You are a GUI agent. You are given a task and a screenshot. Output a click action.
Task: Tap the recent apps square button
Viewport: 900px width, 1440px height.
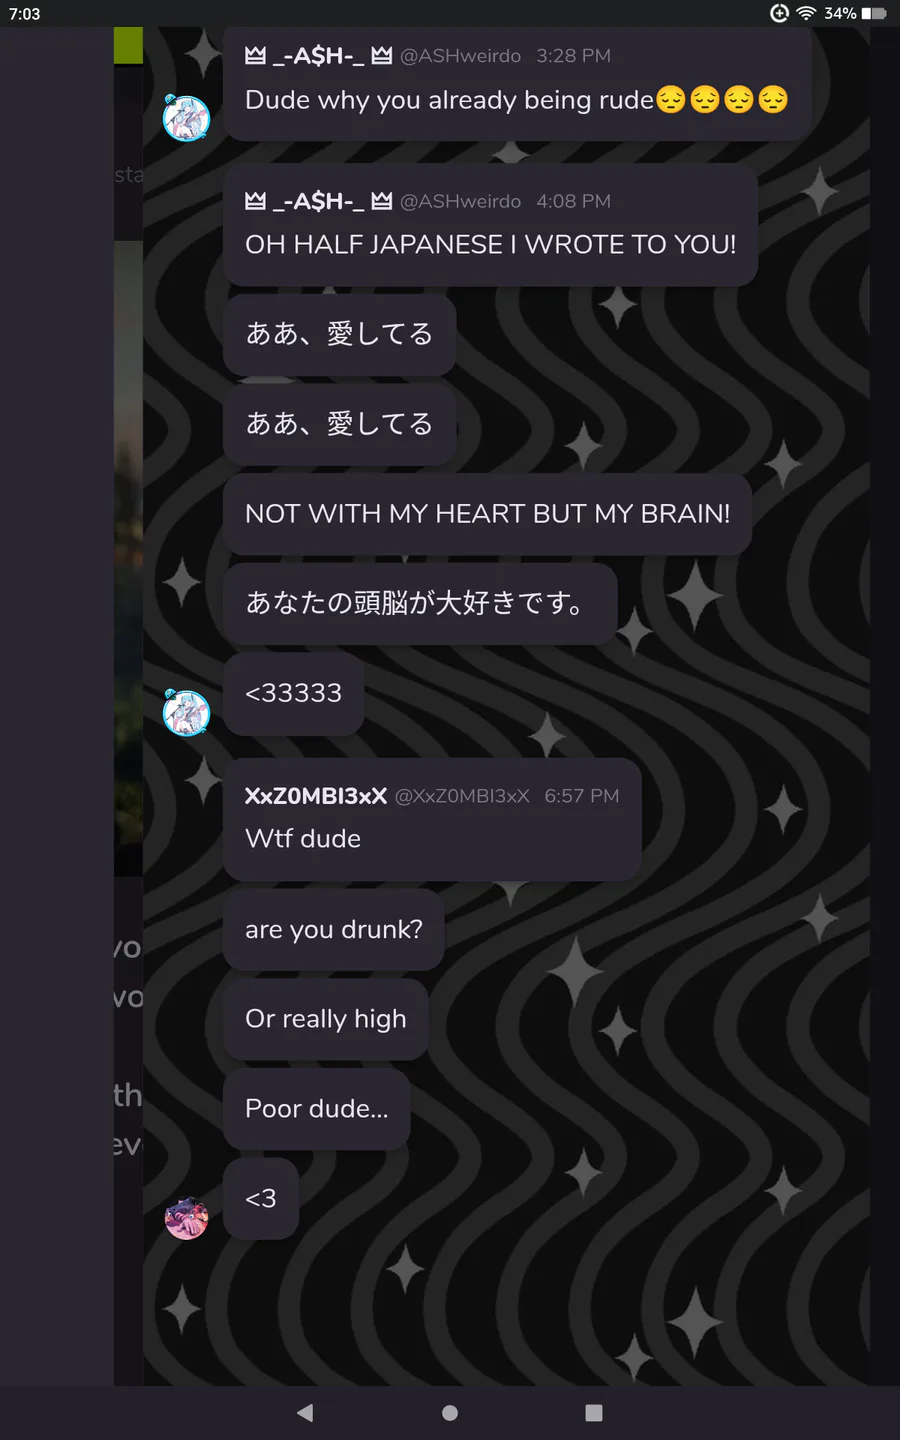(594, 1412)
